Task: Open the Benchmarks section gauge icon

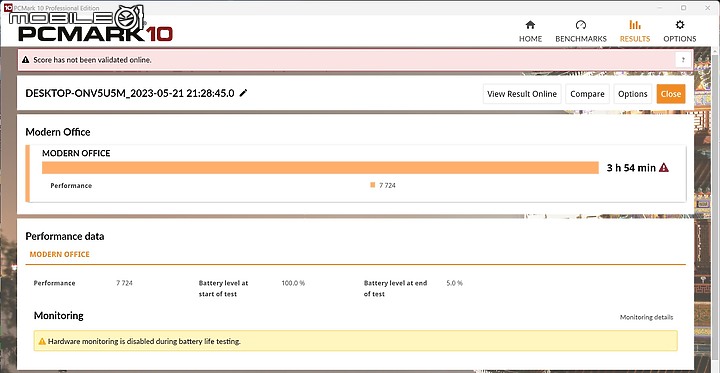Action: [581, 25]
